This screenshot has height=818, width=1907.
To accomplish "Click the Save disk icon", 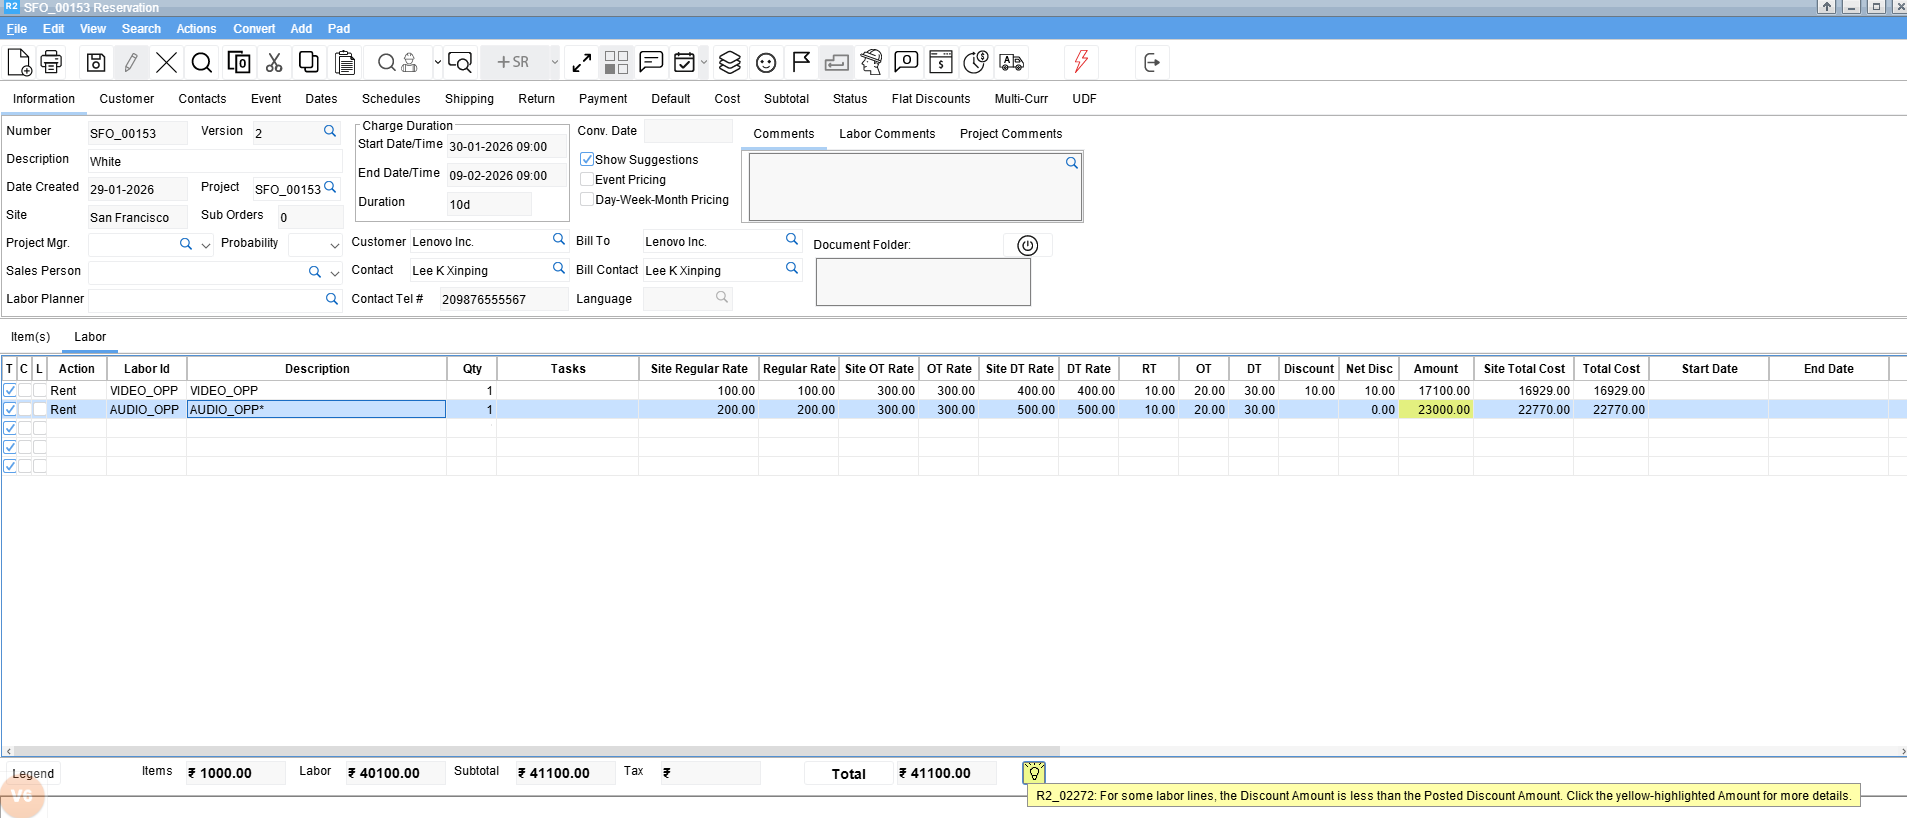I will tap(96, 62).
